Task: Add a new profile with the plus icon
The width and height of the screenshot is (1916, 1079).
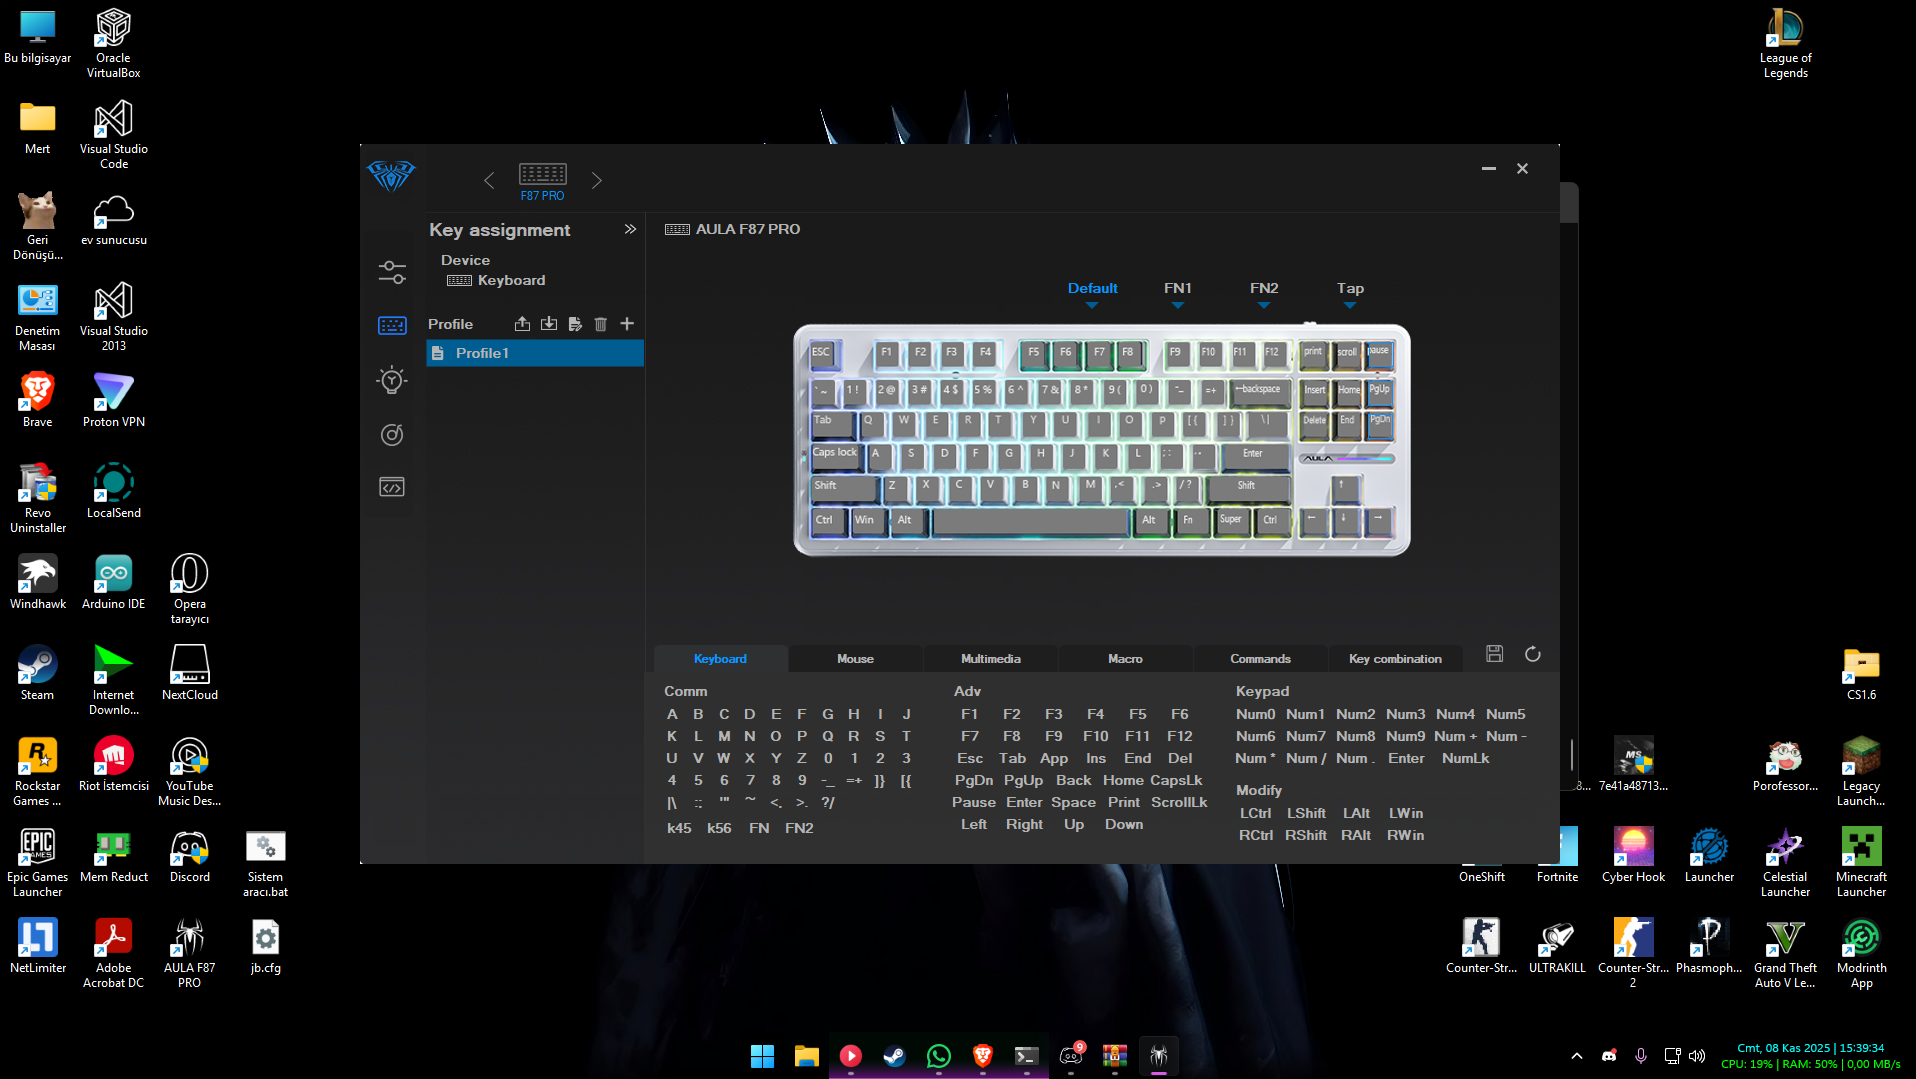Action: pos(627,324)
